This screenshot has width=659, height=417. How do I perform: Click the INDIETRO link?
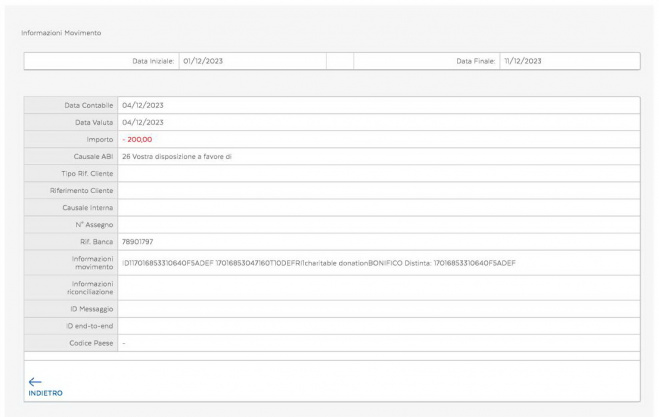(45, 393)
